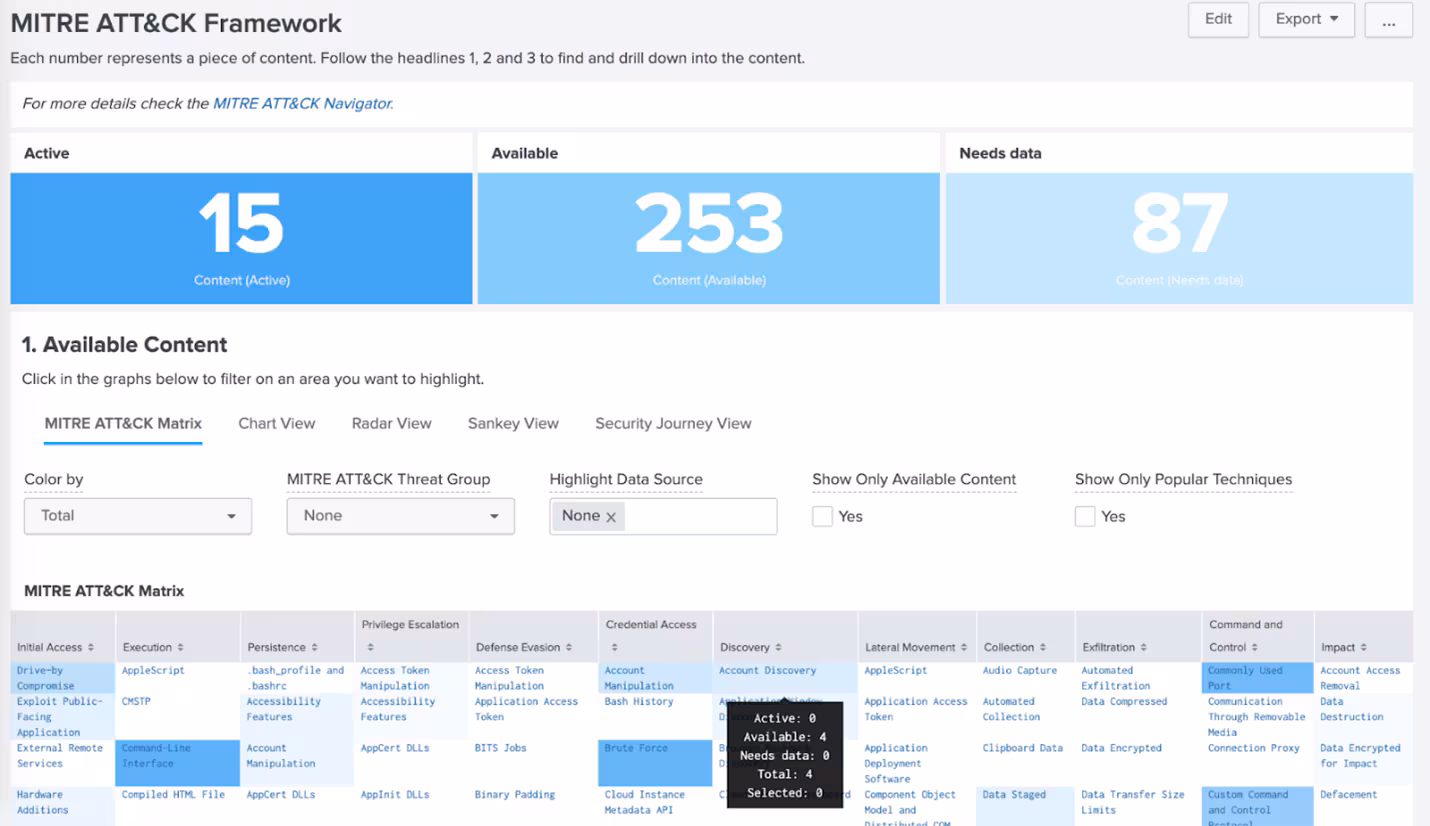Open the Export dropdown
Image resolution: width=1430 pixels, height=826 pixels.
pyautogui.click(x=1306, y=19)
